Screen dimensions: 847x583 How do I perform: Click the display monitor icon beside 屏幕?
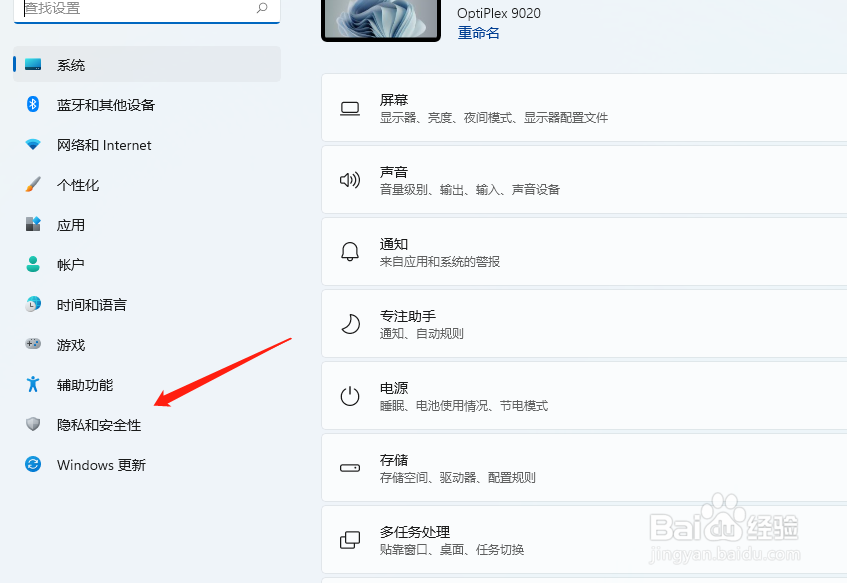[x=350, y=108]
